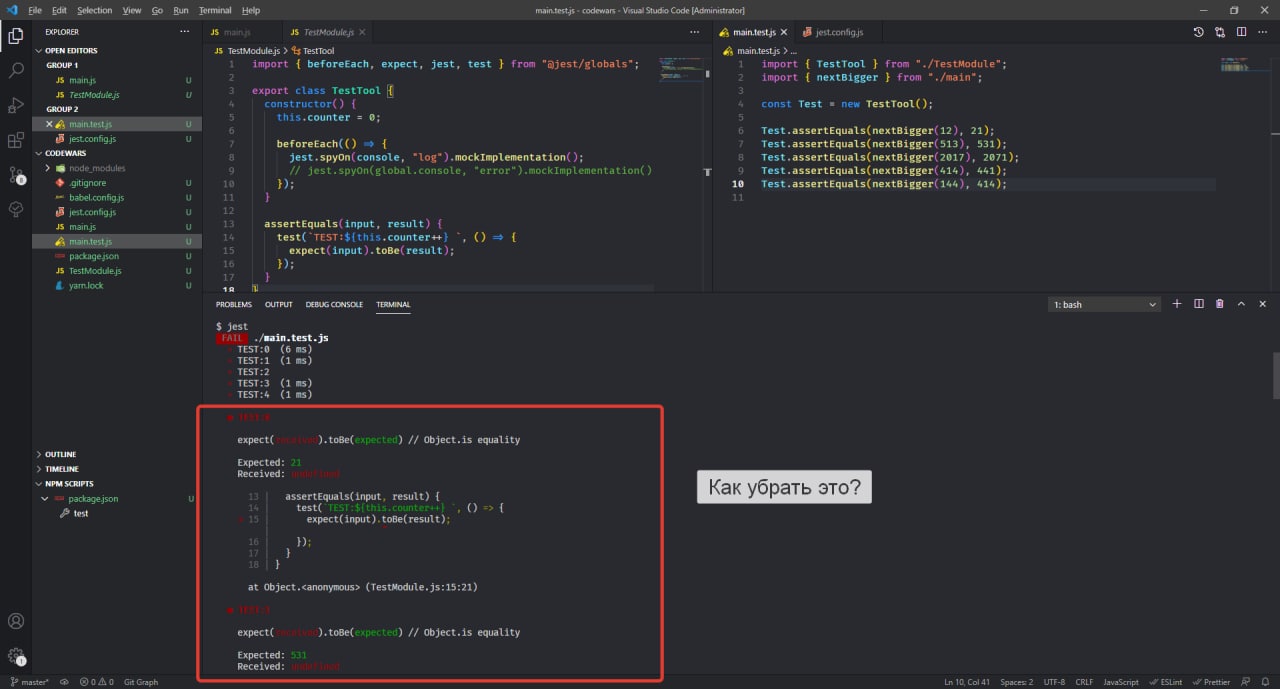Switch to the Problems panel tab

[234, 304]
